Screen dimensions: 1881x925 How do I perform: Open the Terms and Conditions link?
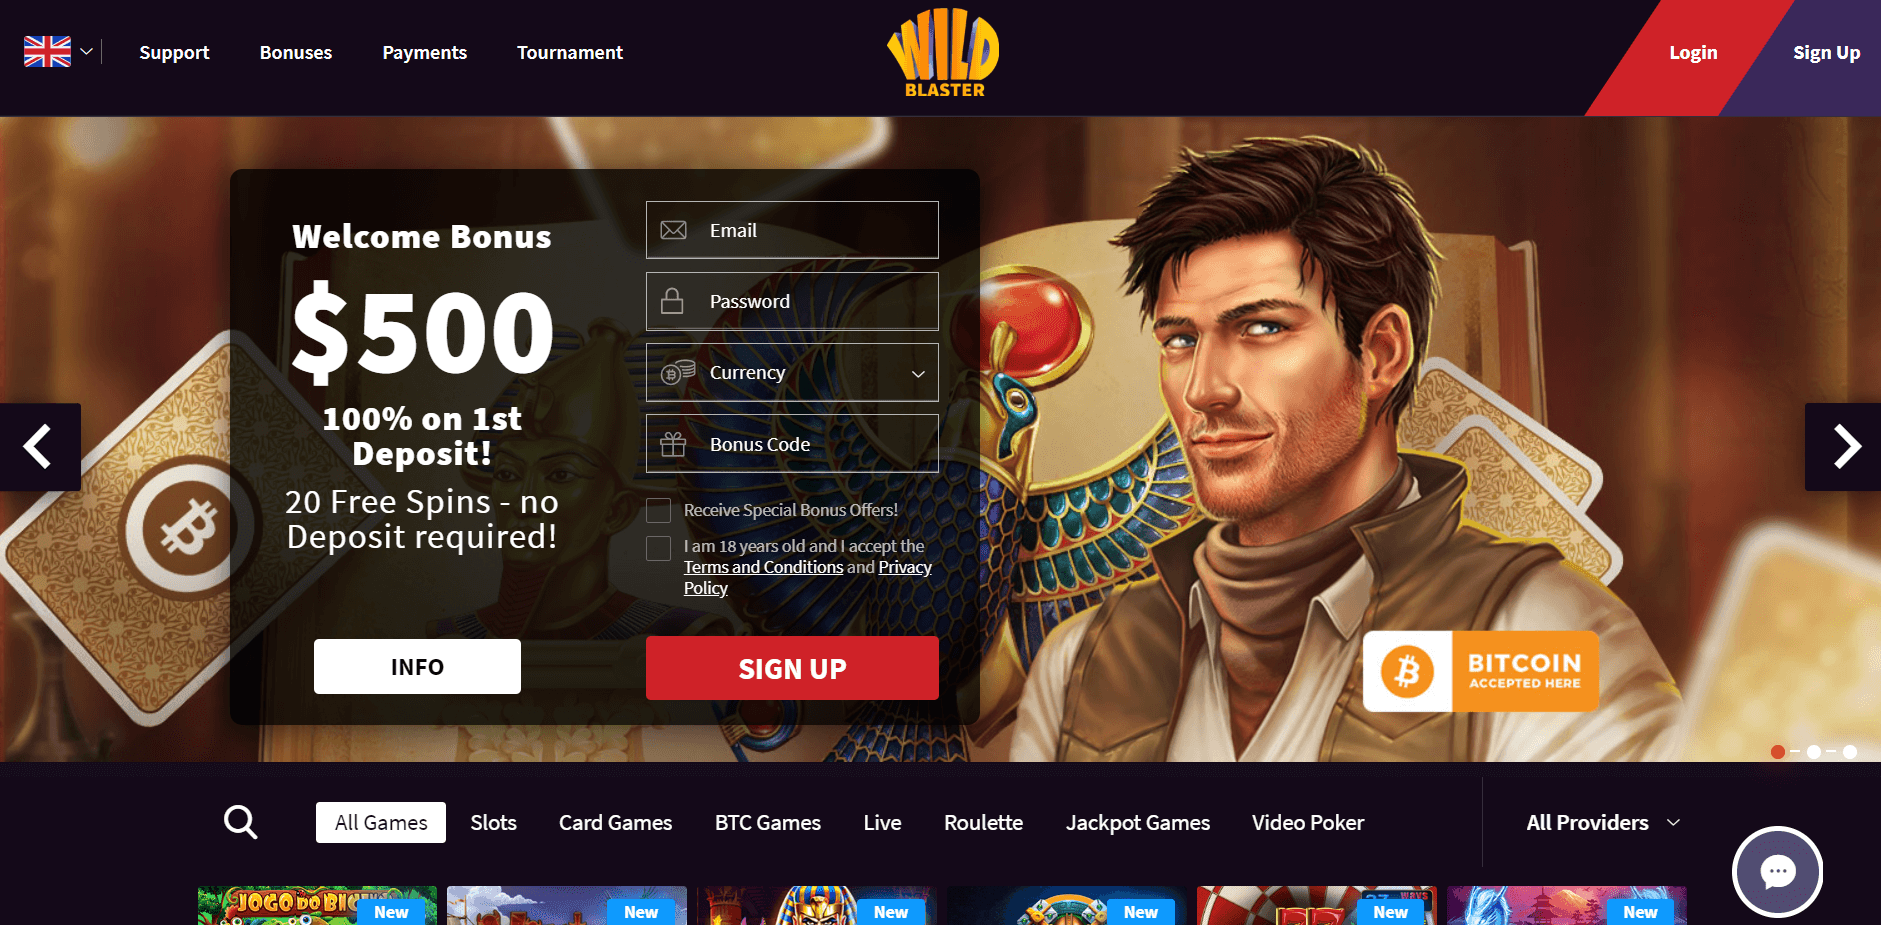(x=764, y=567)
